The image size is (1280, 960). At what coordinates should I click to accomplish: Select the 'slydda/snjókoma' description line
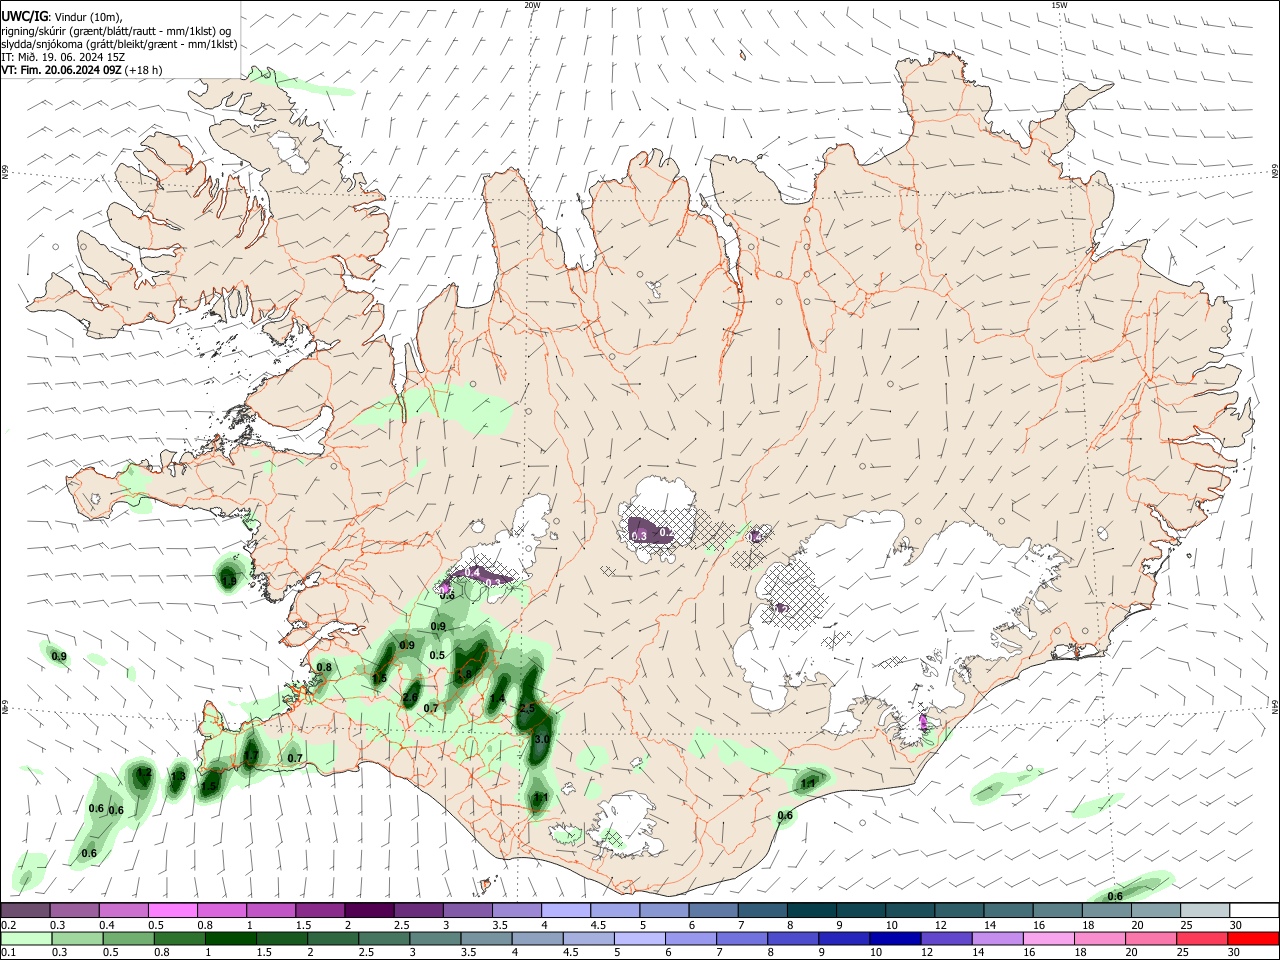(119, 44)
